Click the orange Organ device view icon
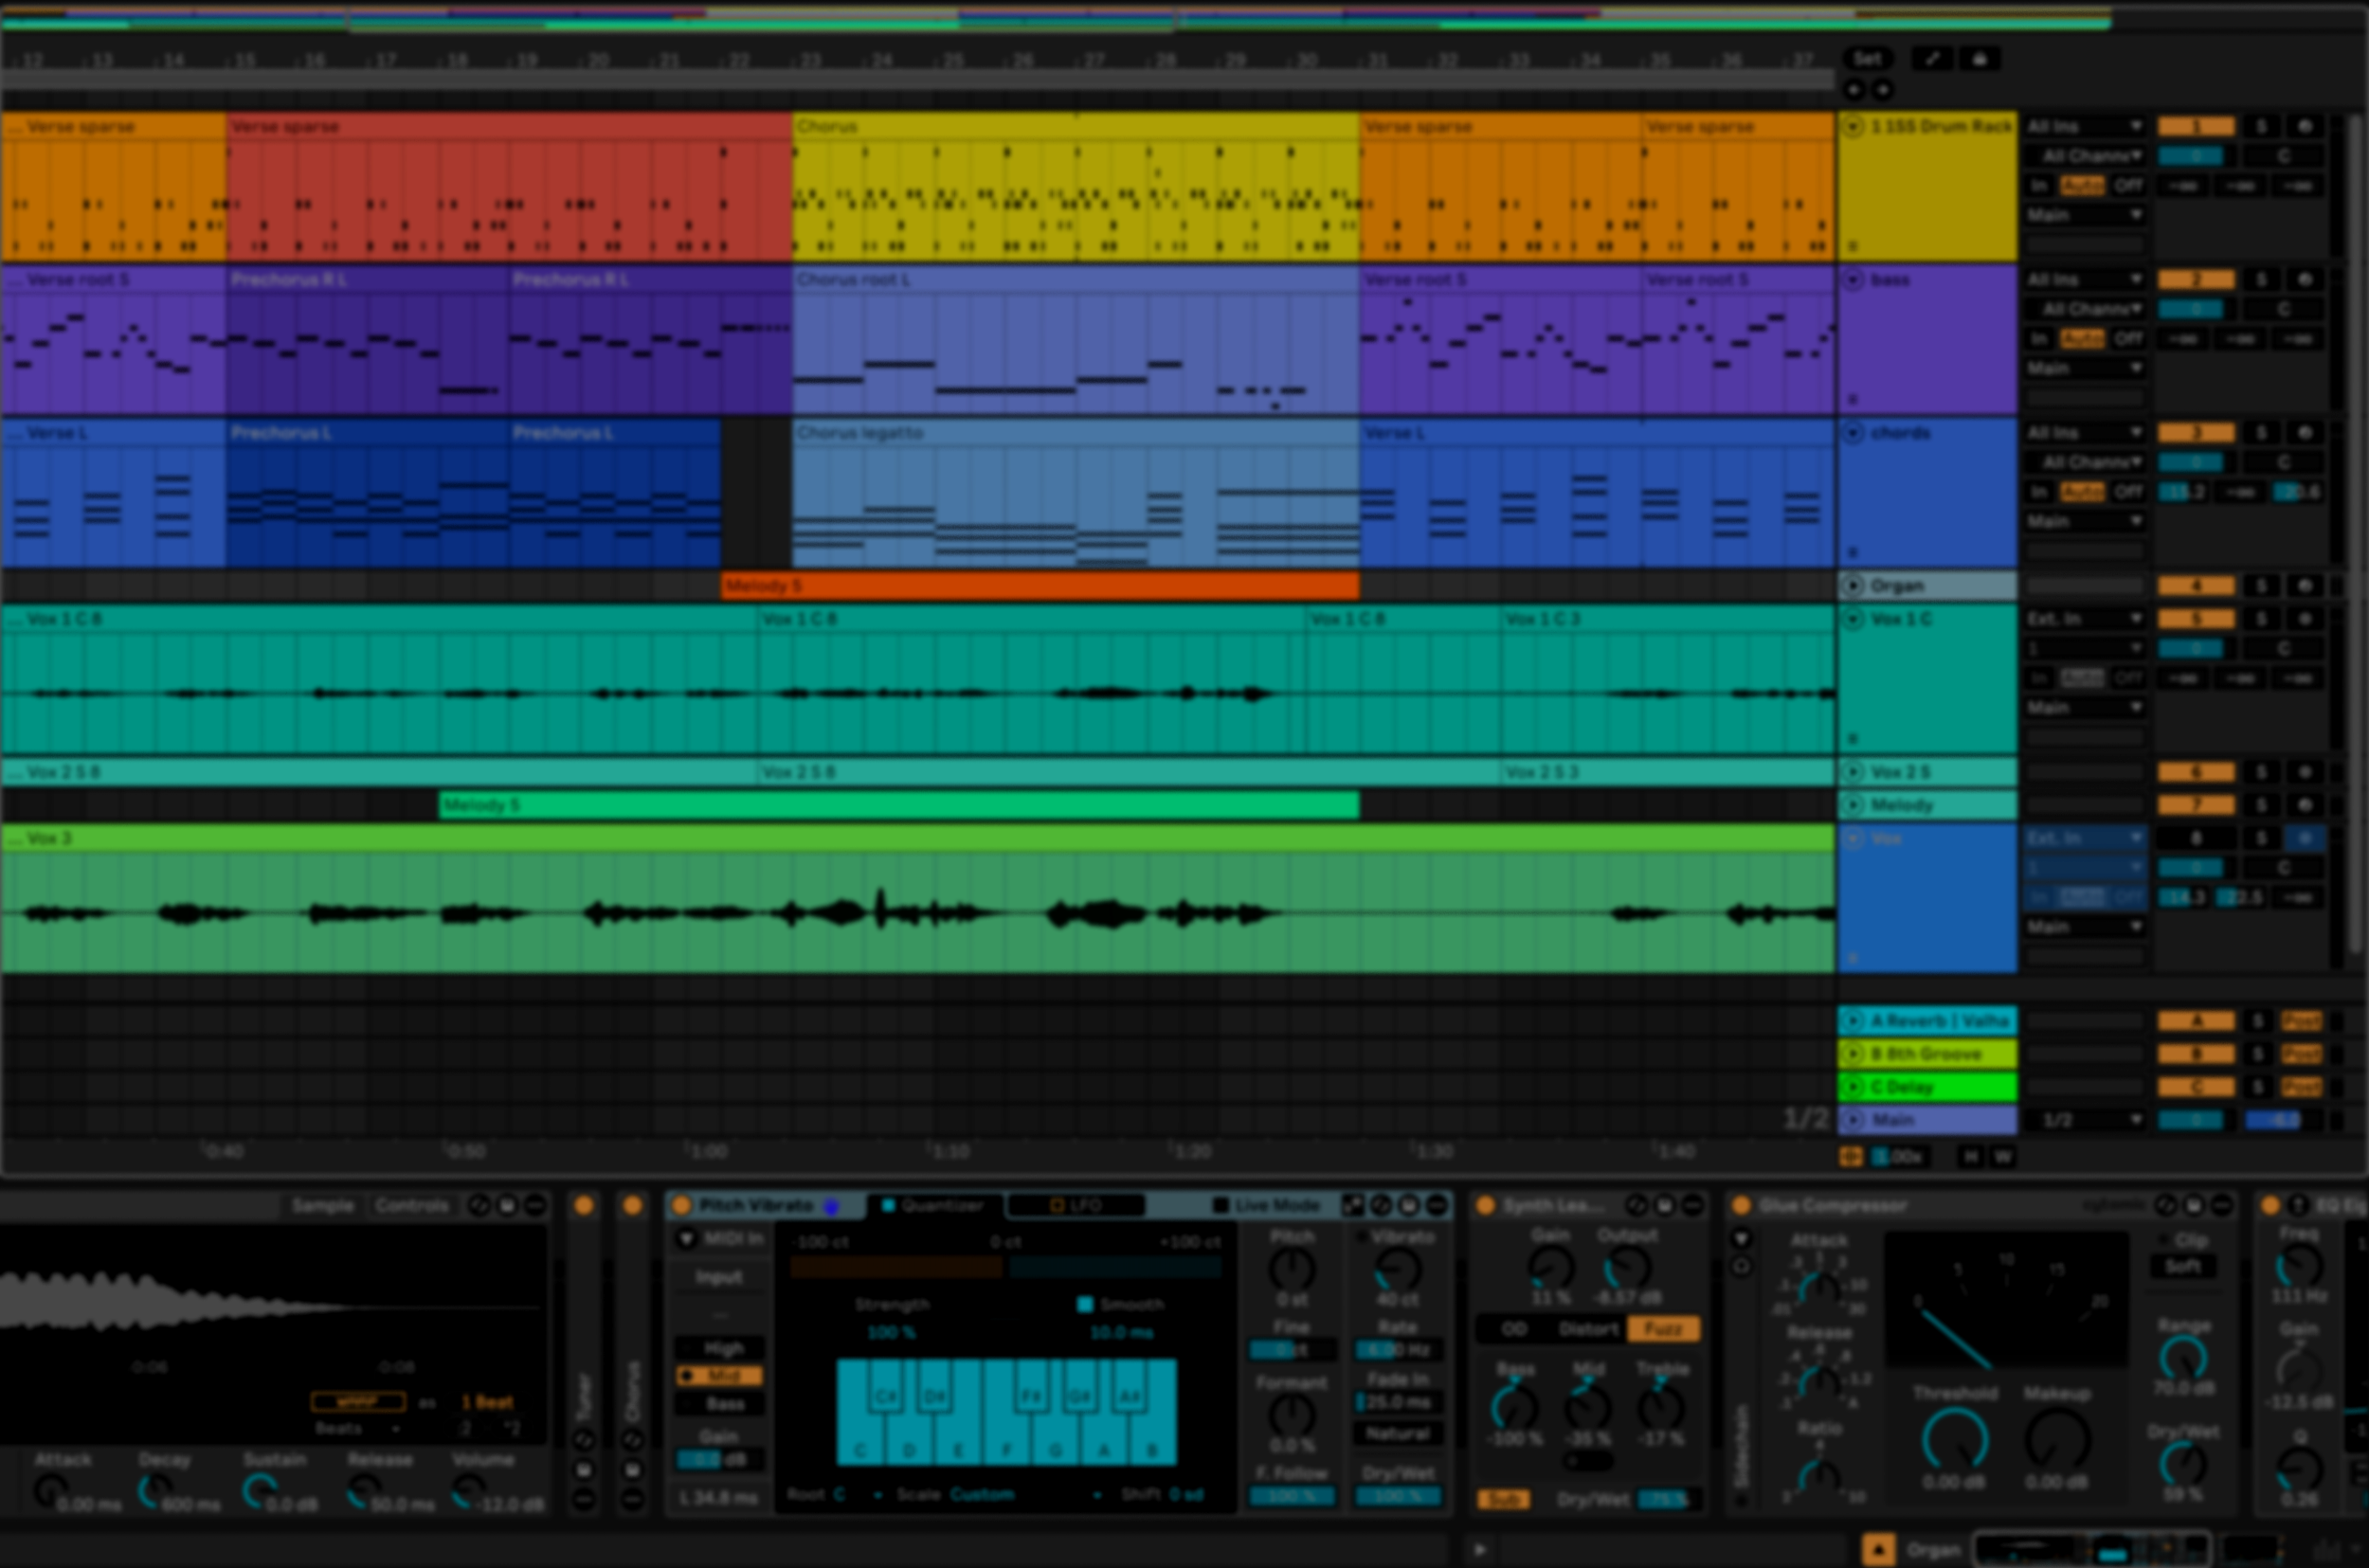 (1878, 1549)
